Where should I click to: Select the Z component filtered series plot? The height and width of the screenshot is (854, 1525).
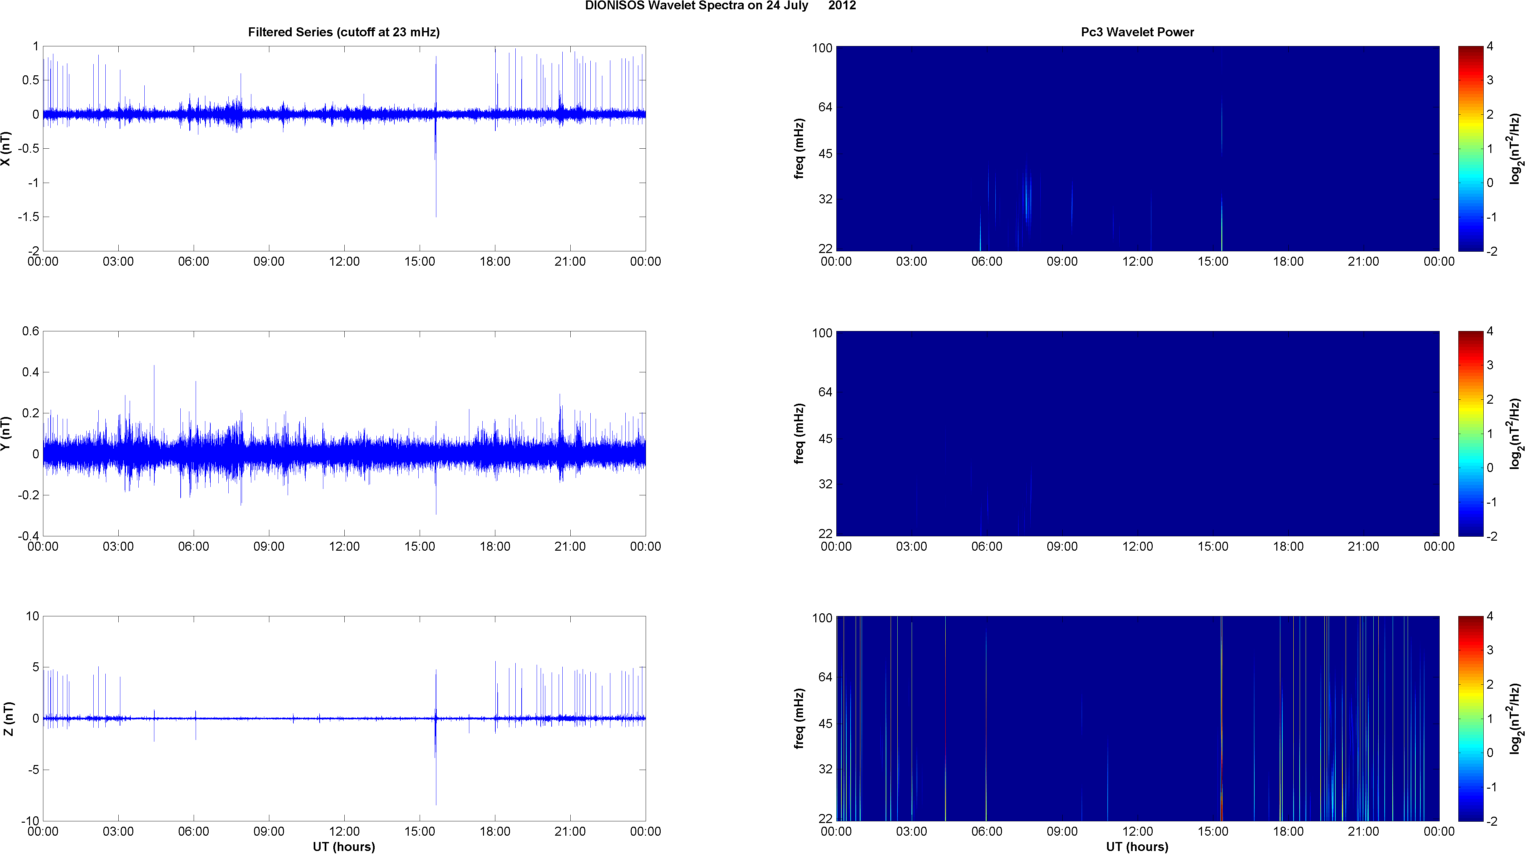click(x=344, y=719)
